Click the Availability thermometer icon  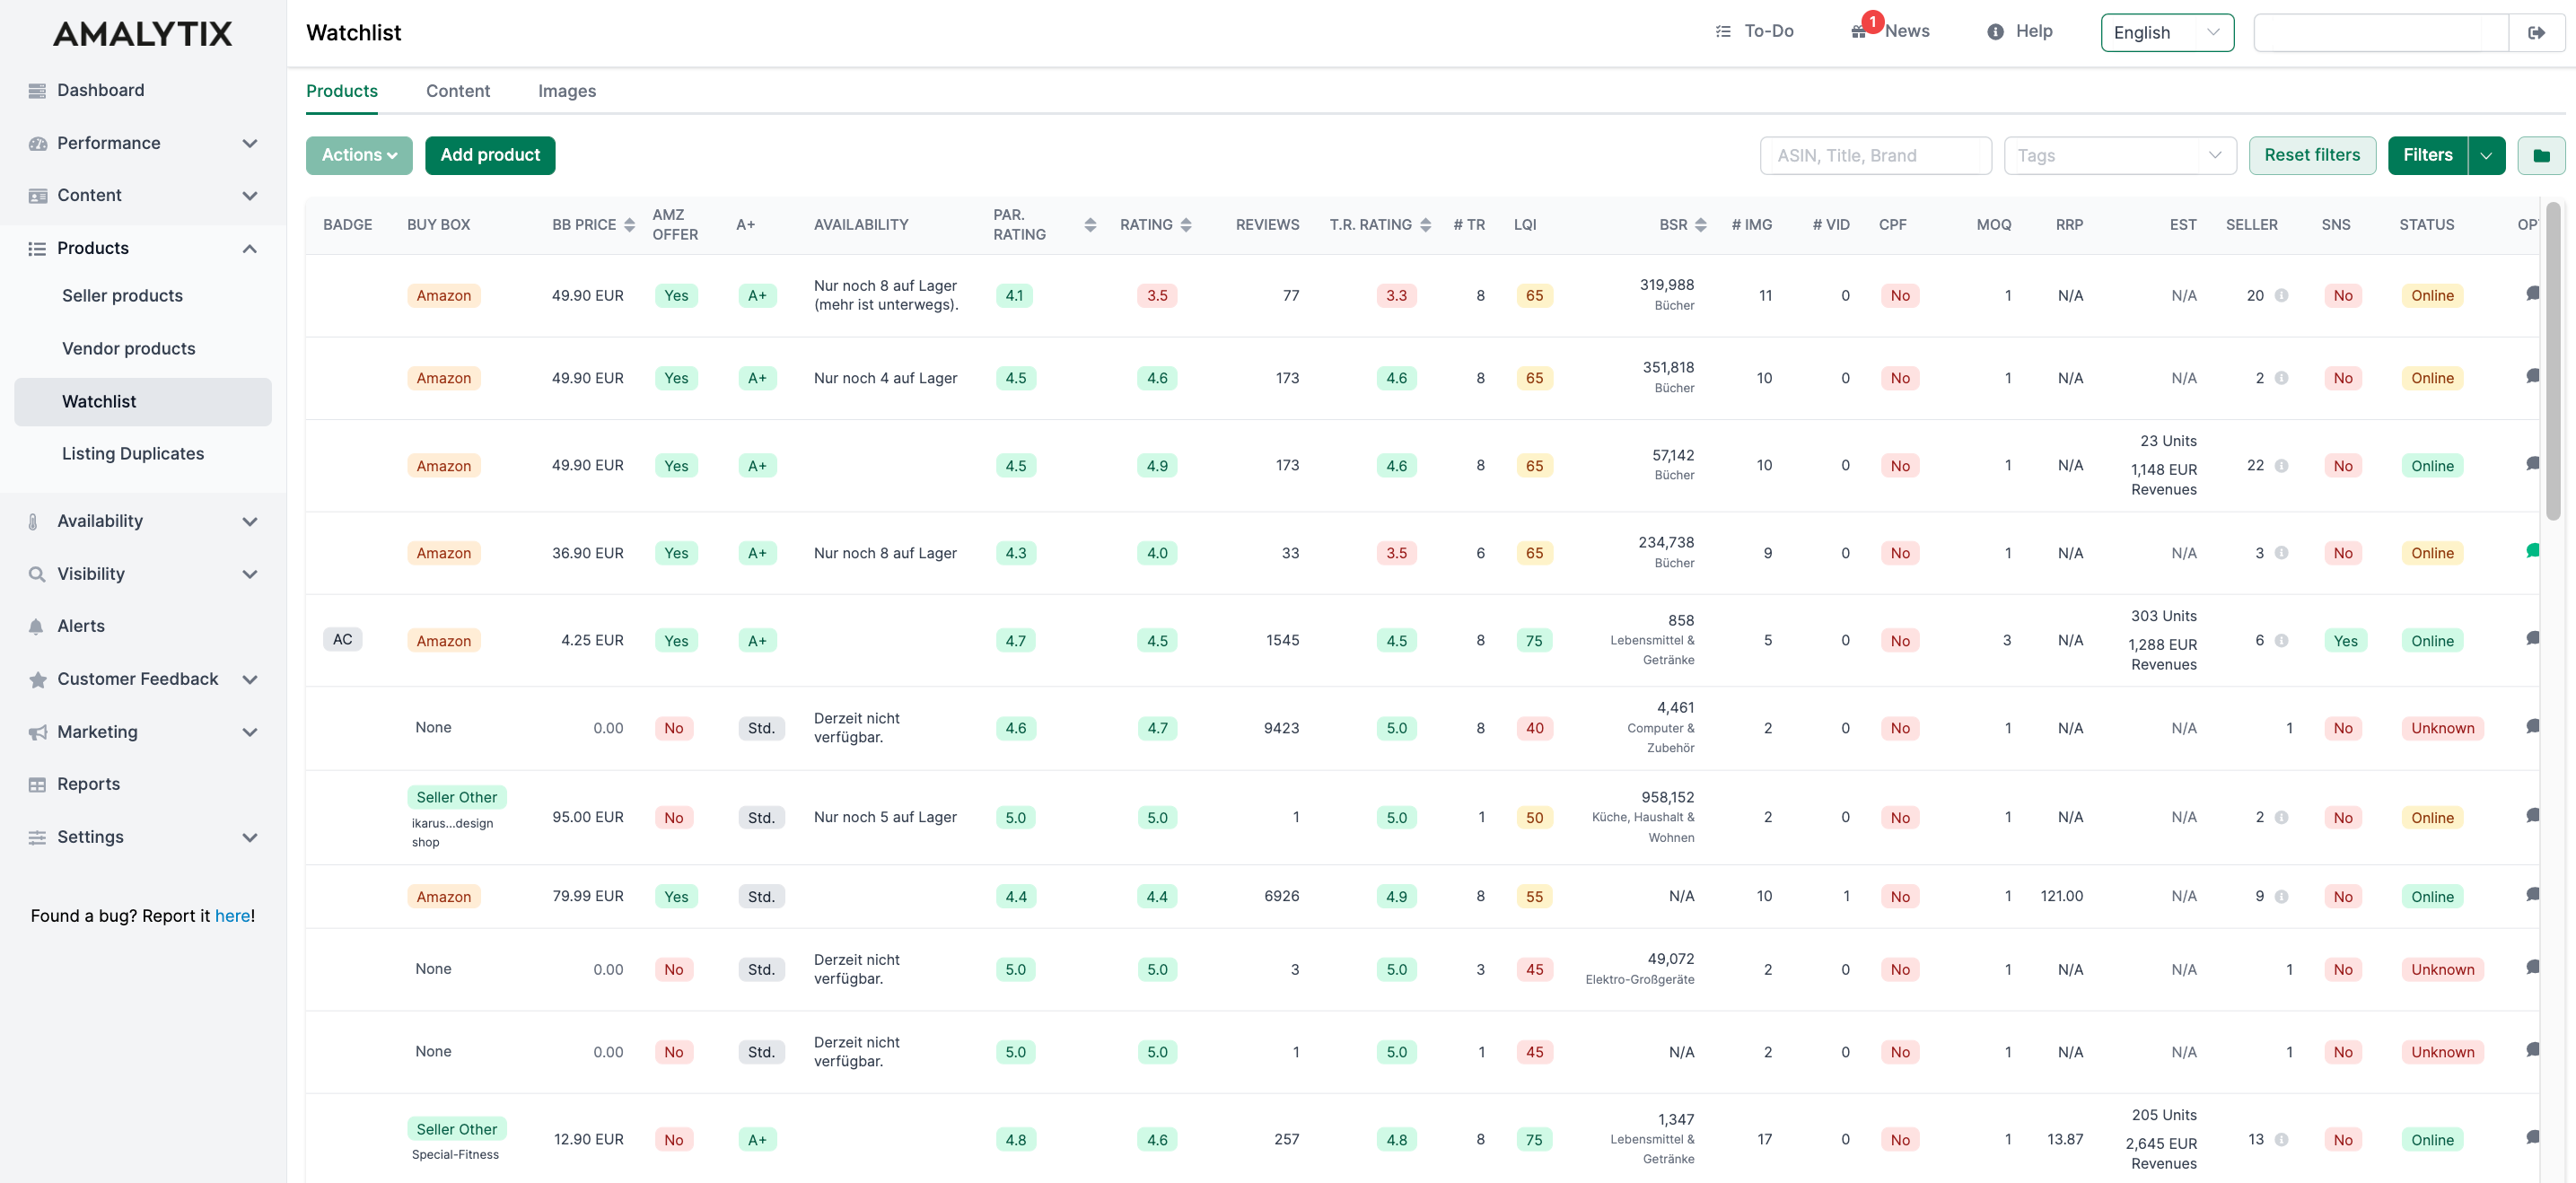[x=33, y=521]
